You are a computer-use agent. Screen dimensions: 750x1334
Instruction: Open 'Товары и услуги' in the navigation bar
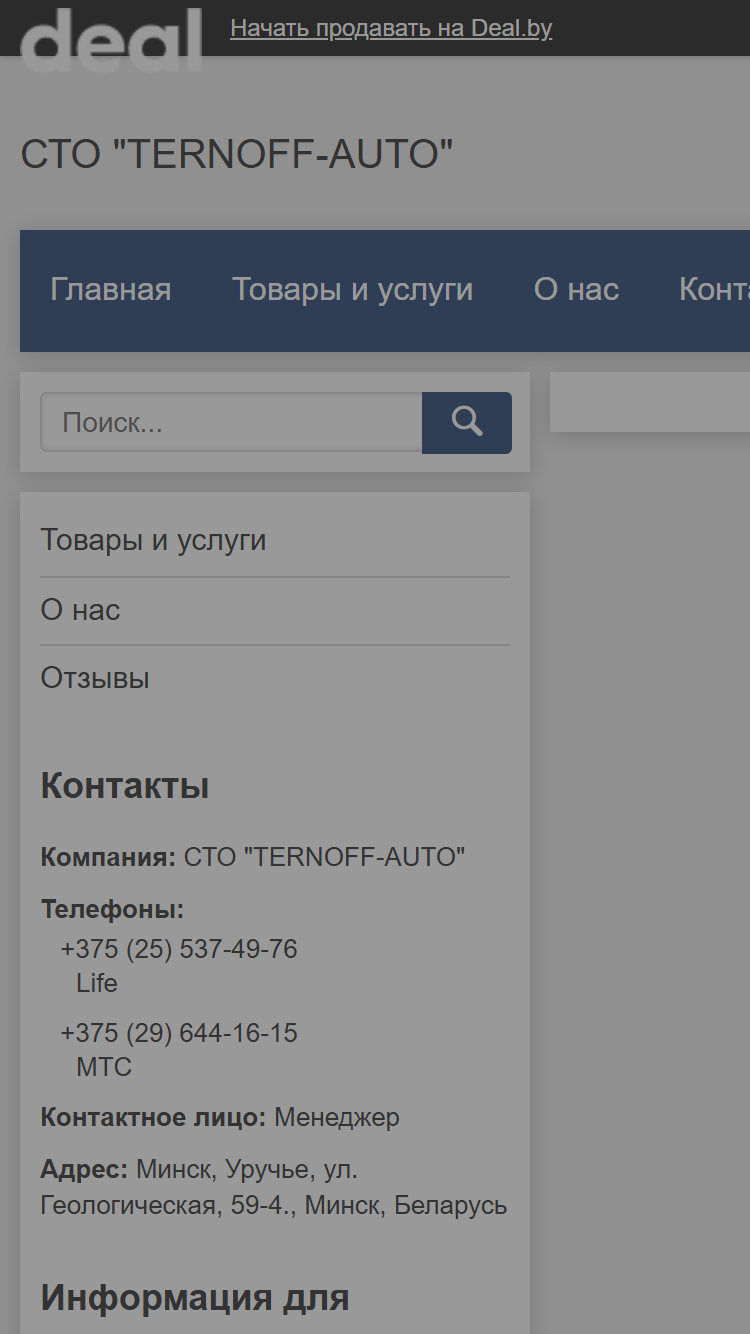click(353, 290)
